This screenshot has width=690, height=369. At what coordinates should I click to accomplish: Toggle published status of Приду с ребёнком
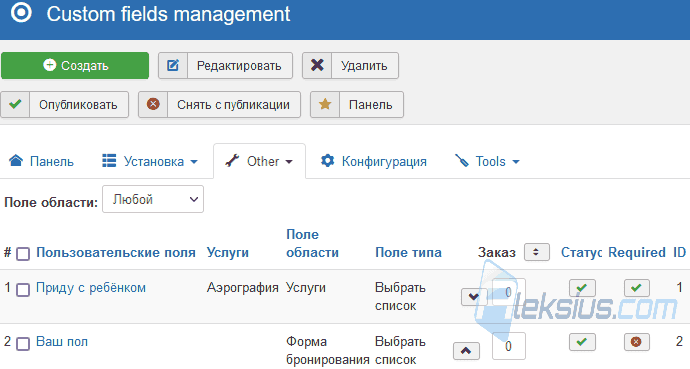[x=582, y=288]
